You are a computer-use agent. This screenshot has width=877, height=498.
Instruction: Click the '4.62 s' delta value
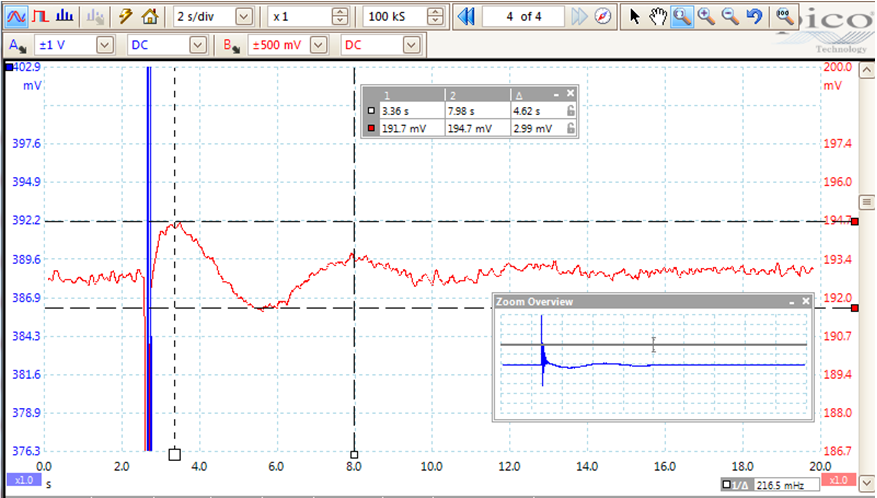click(526, 111)
